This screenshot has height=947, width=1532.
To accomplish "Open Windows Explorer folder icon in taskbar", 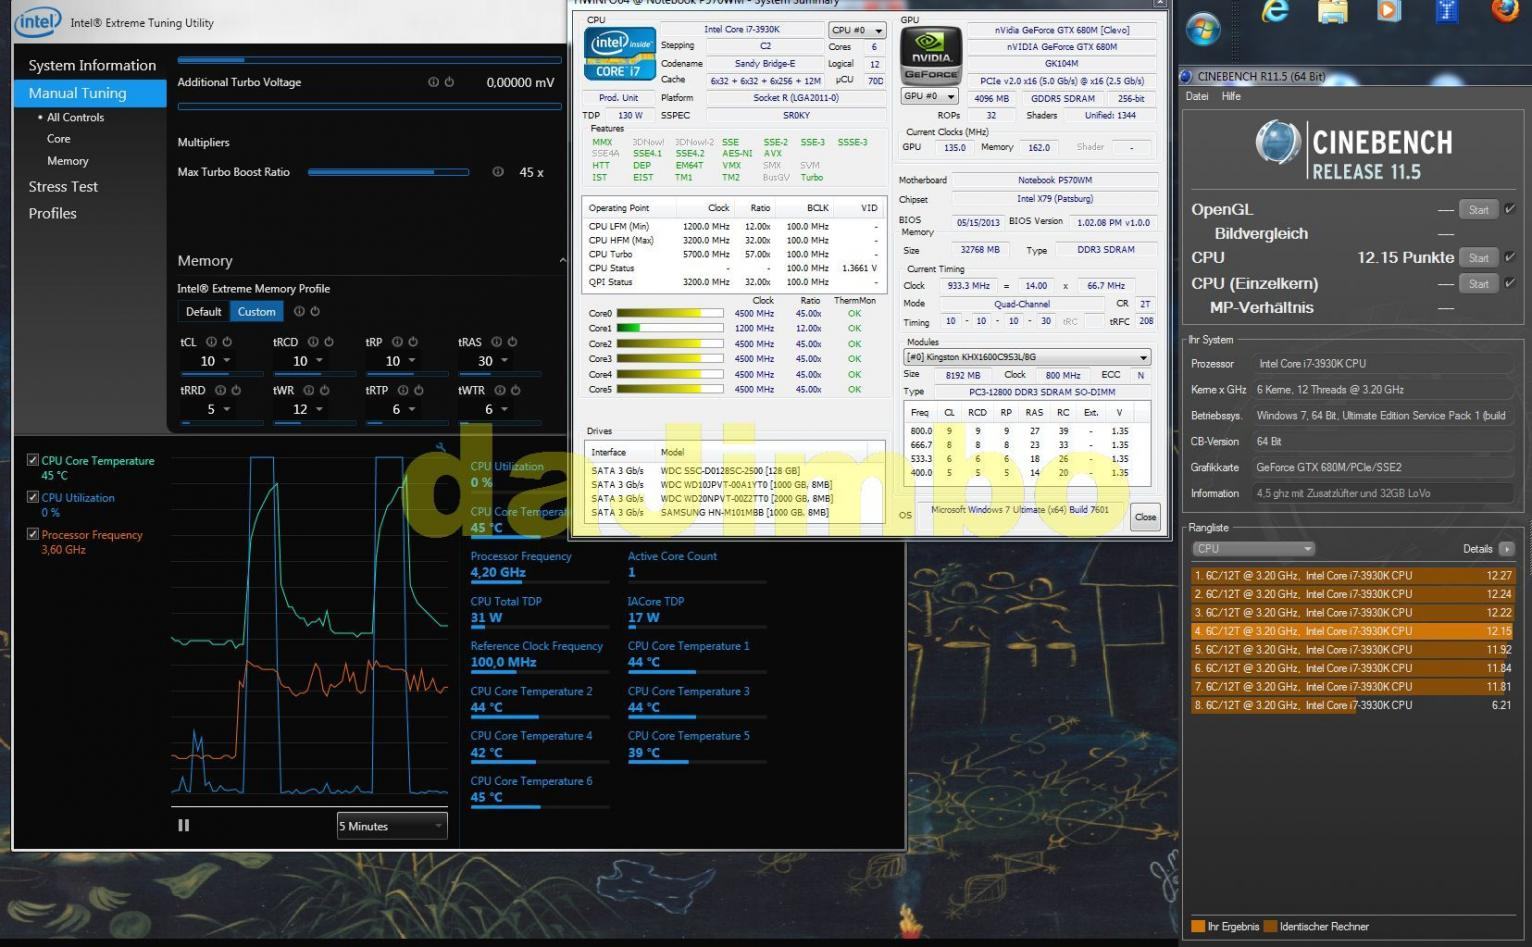I will click(1333, 12).
